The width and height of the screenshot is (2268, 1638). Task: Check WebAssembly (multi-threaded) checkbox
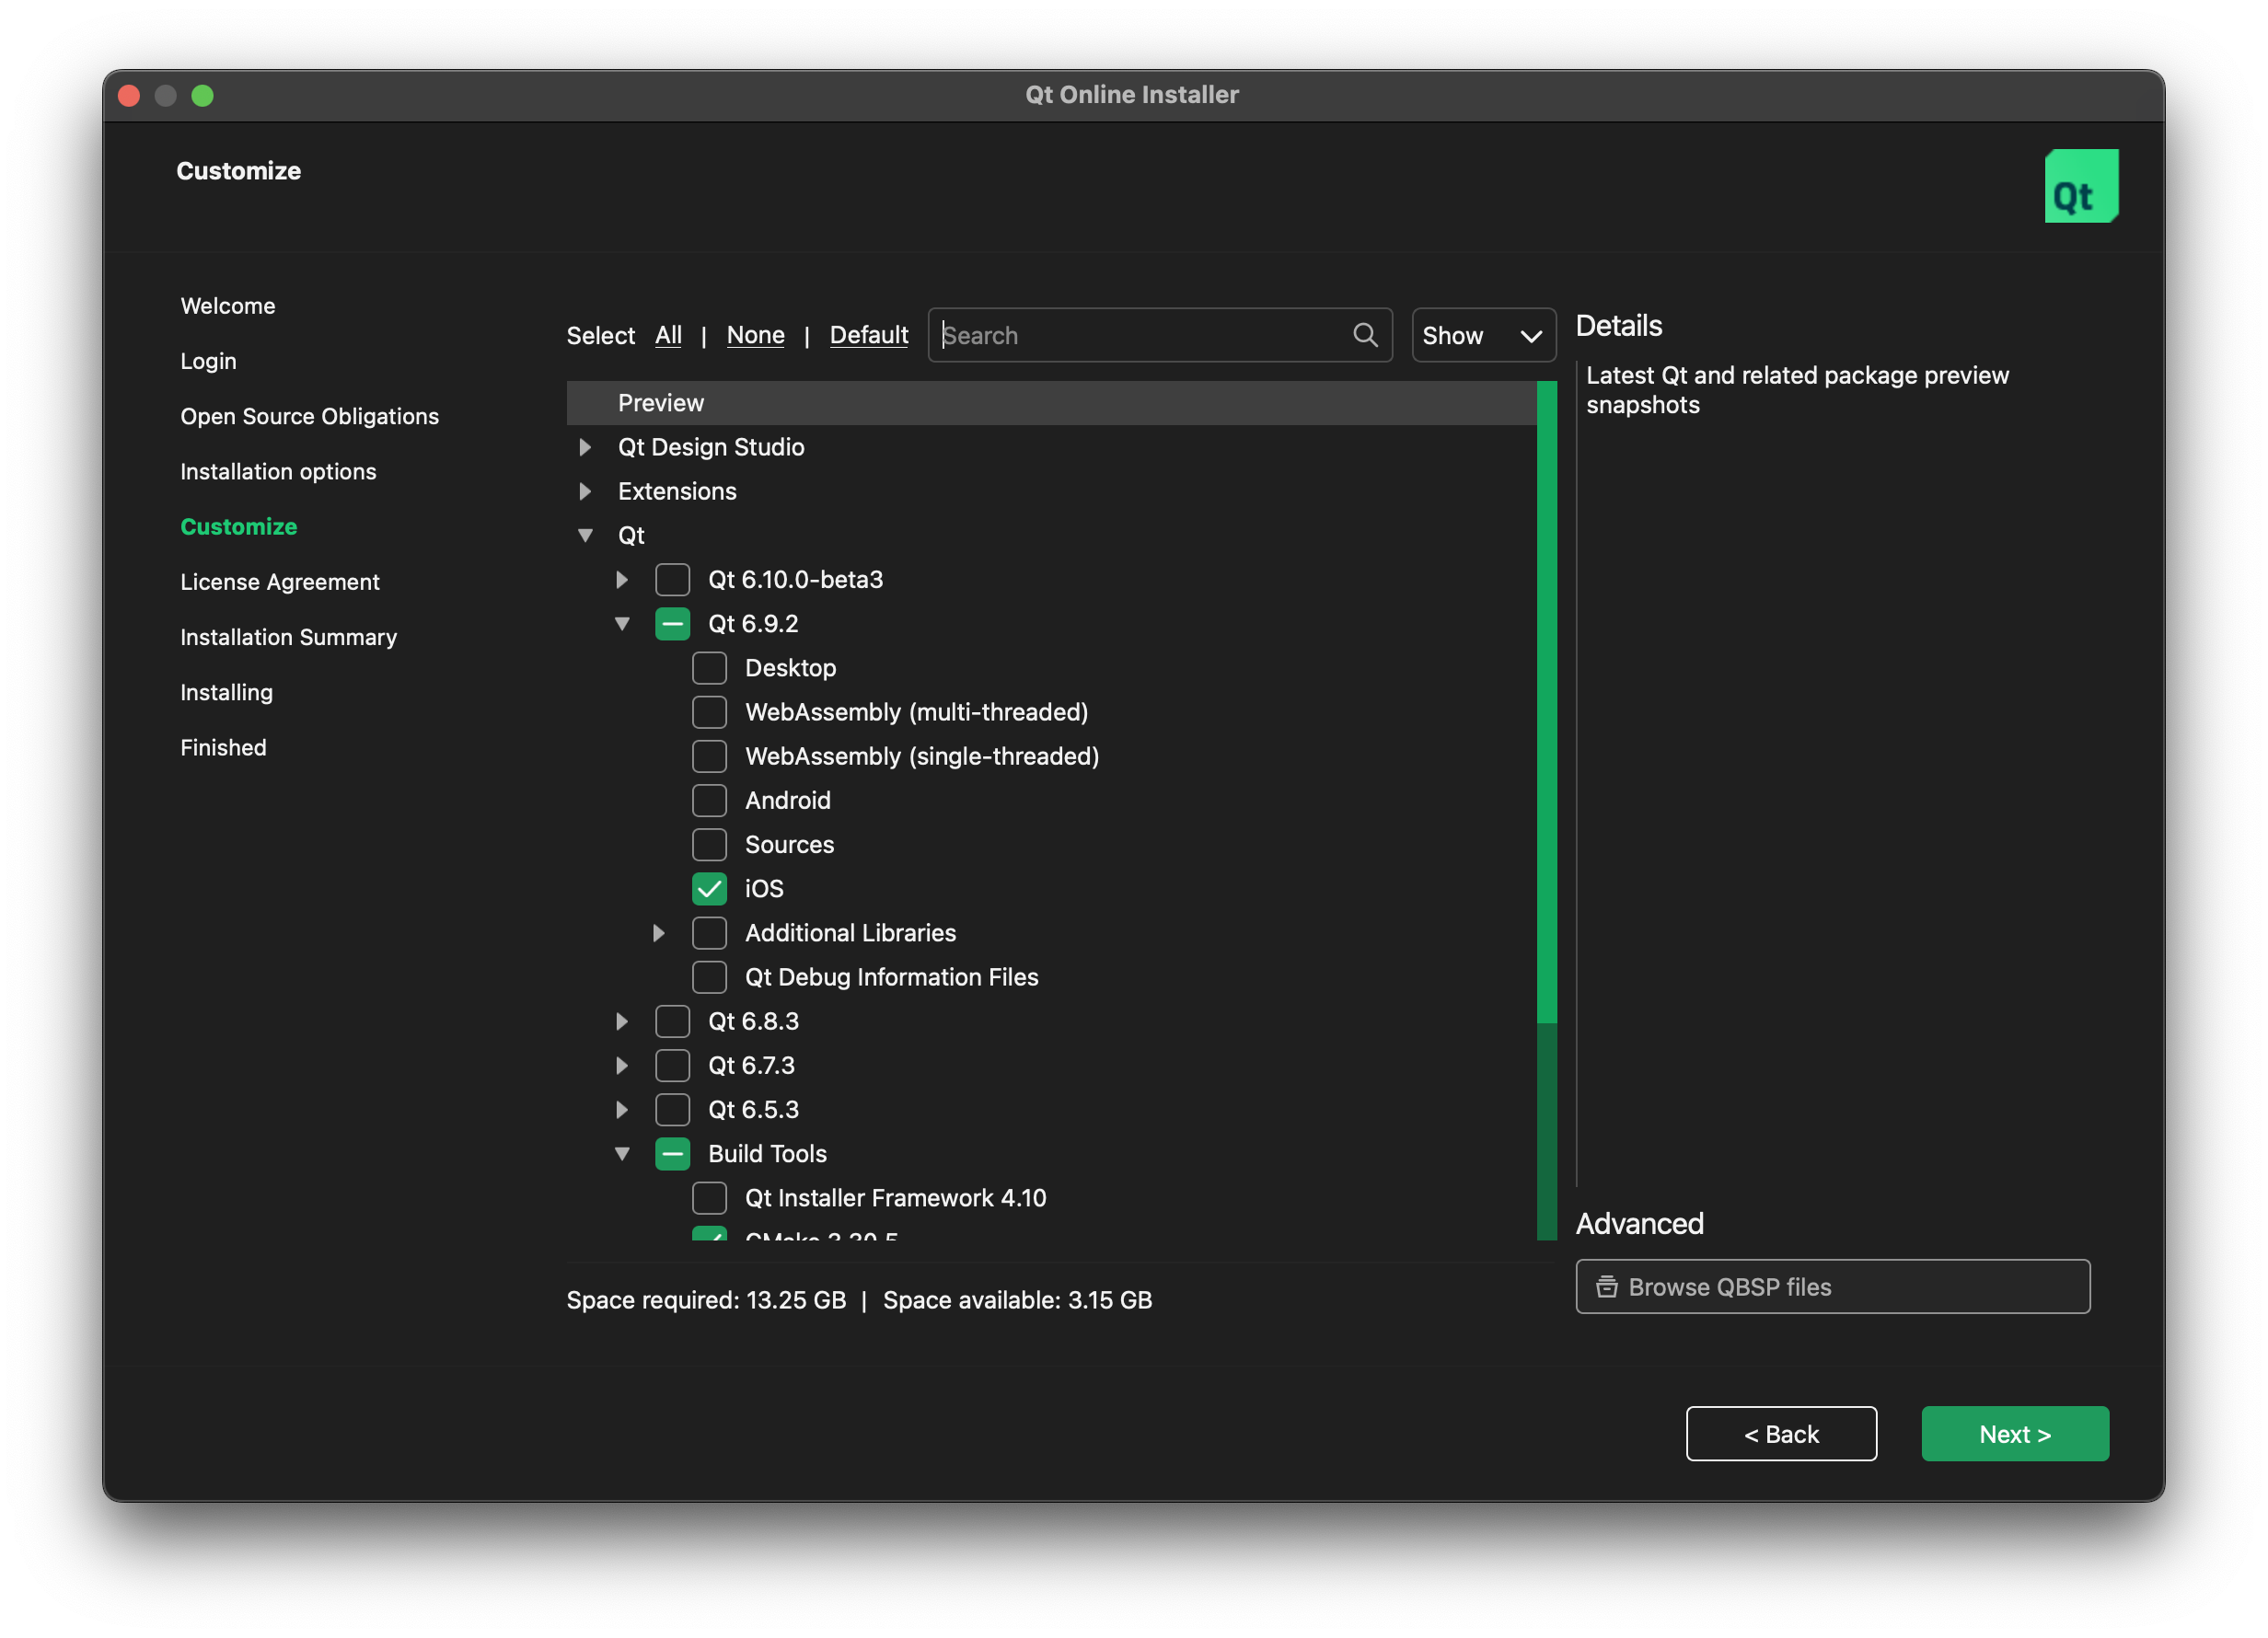pos(709,712)
